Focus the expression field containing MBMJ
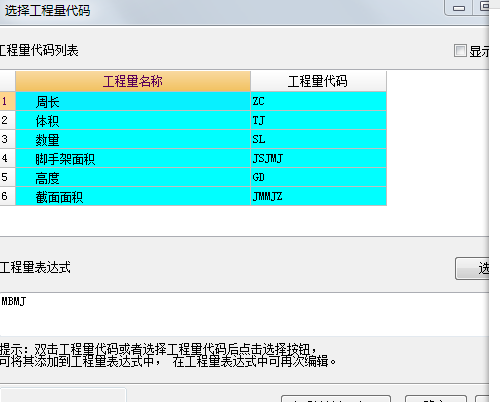 pos(244,315)
